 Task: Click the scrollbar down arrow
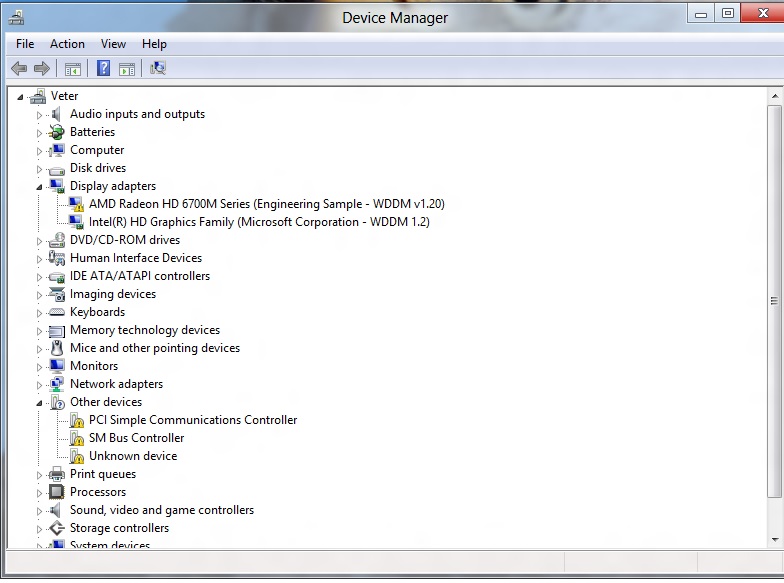coord(774,540)
